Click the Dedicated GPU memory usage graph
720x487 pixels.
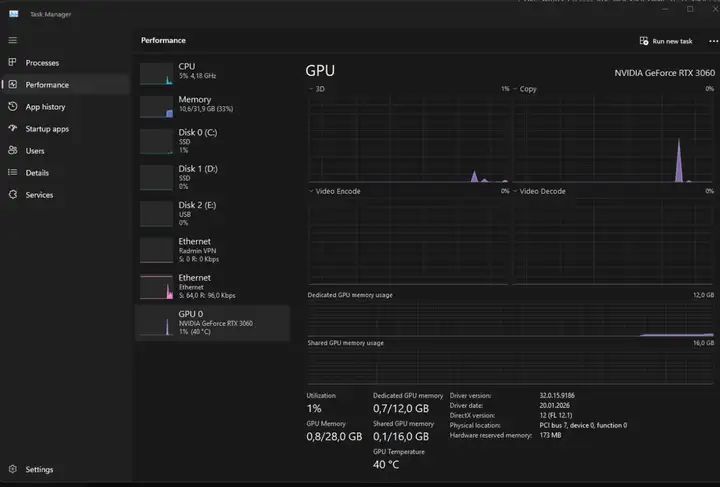511,319
